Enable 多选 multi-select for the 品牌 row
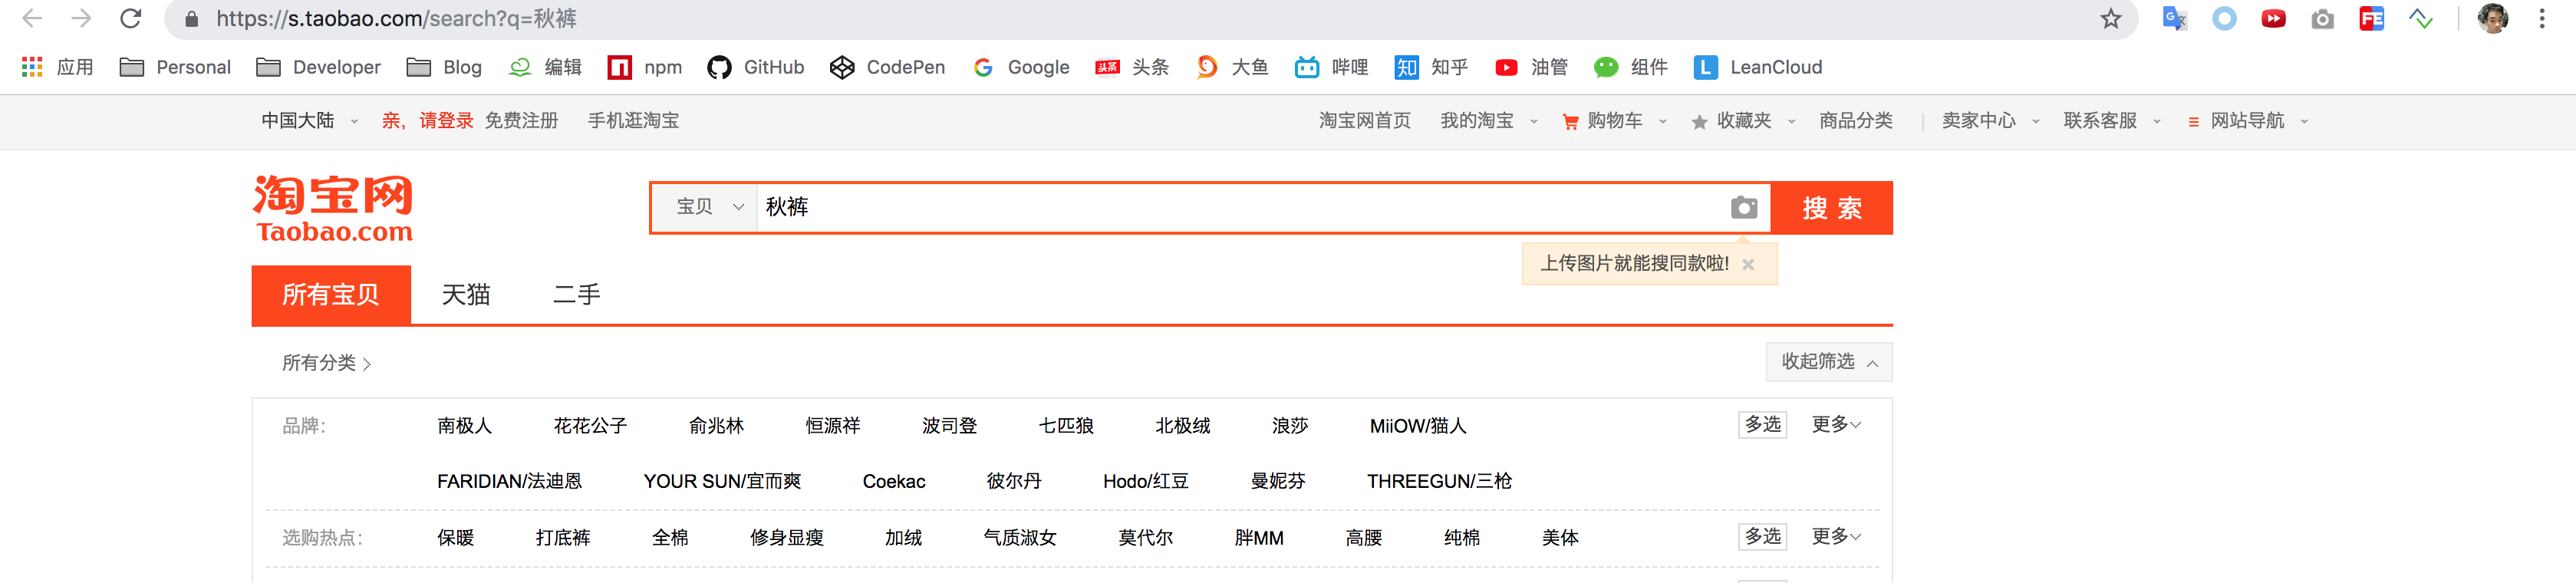 coord(1762,425)
